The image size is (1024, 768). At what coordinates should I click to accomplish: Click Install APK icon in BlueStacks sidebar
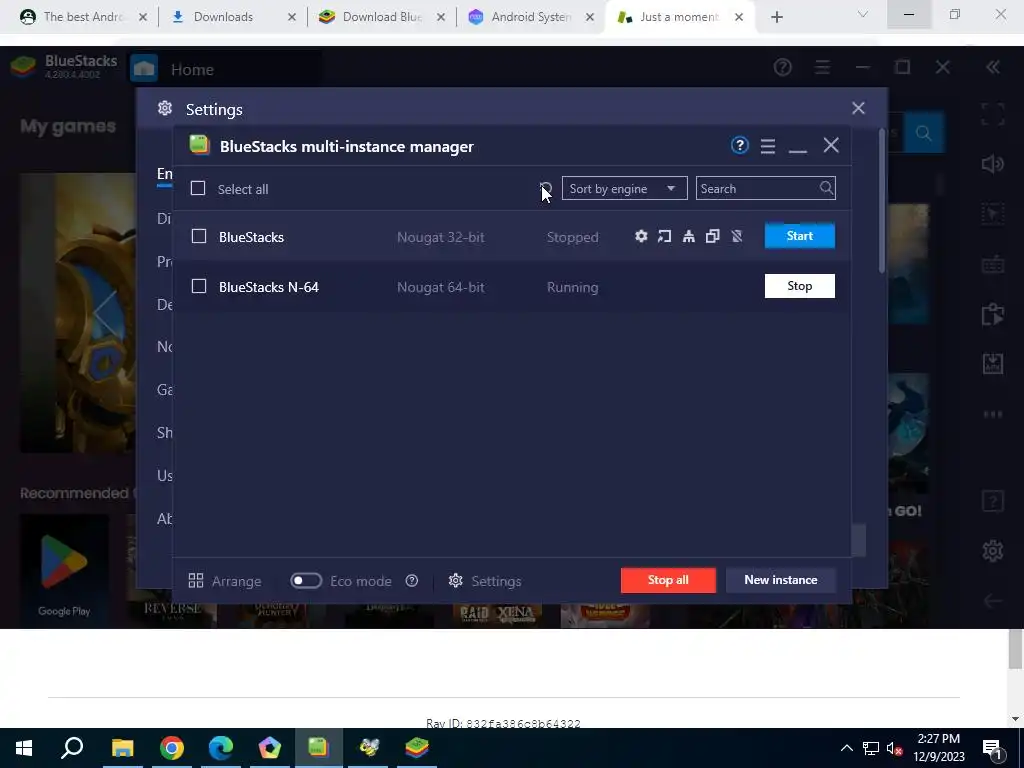tap(993, 364)
